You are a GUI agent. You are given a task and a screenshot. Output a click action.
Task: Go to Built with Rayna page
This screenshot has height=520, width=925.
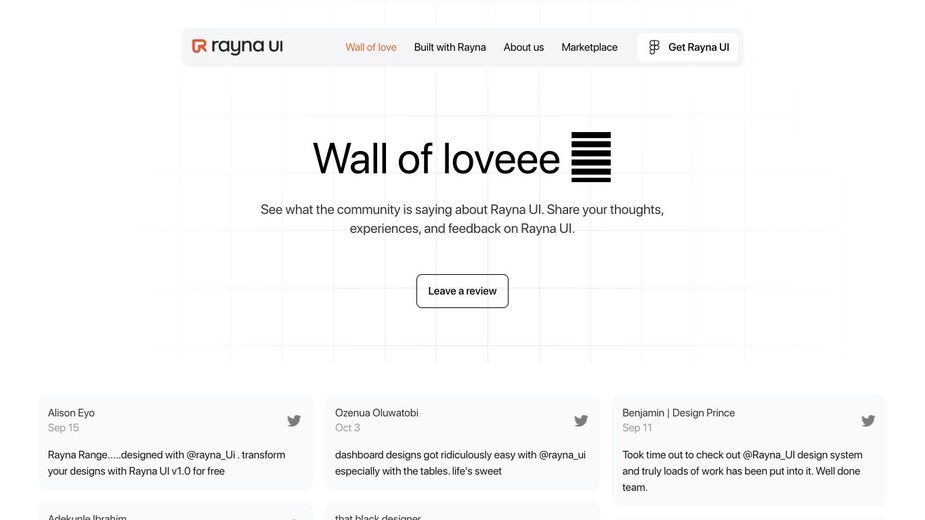[x=450, y=47]
